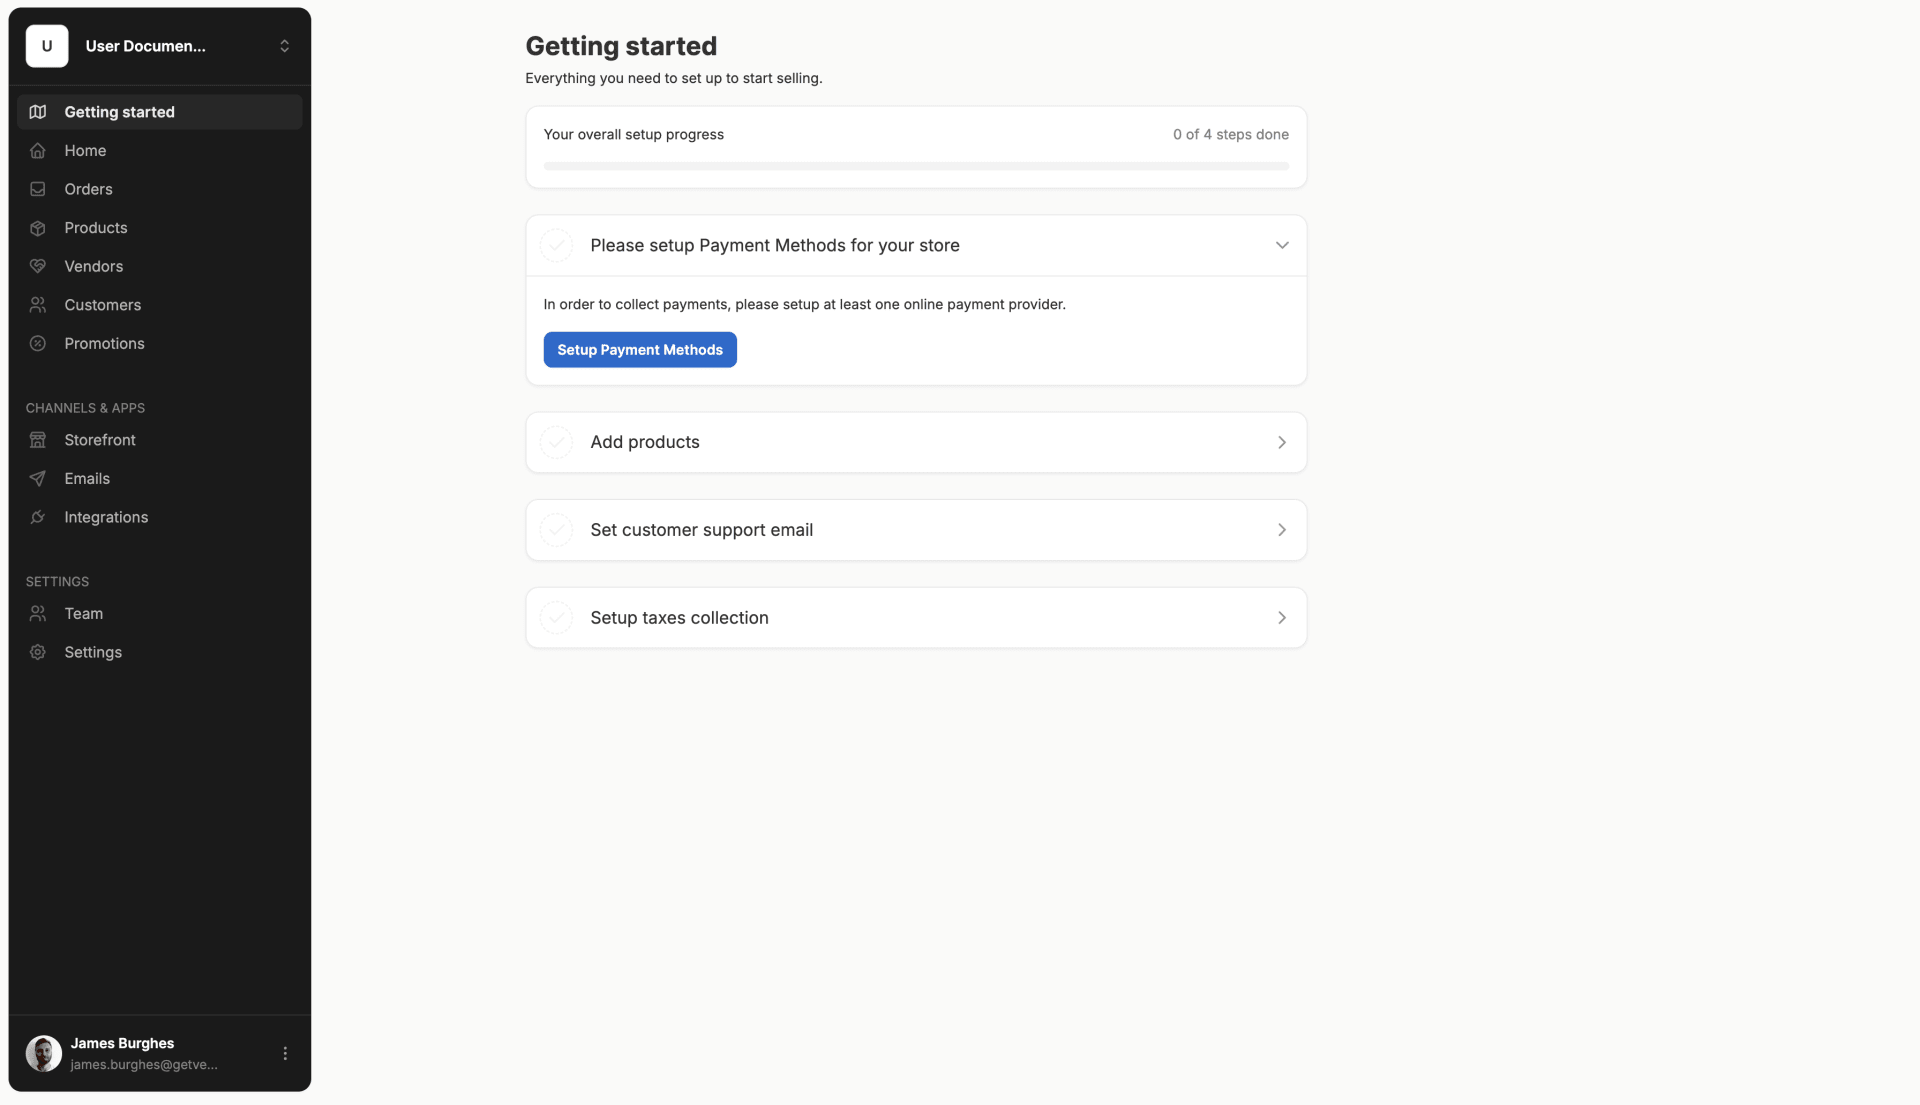Click the overall setup progress bar

coord(916,166)
